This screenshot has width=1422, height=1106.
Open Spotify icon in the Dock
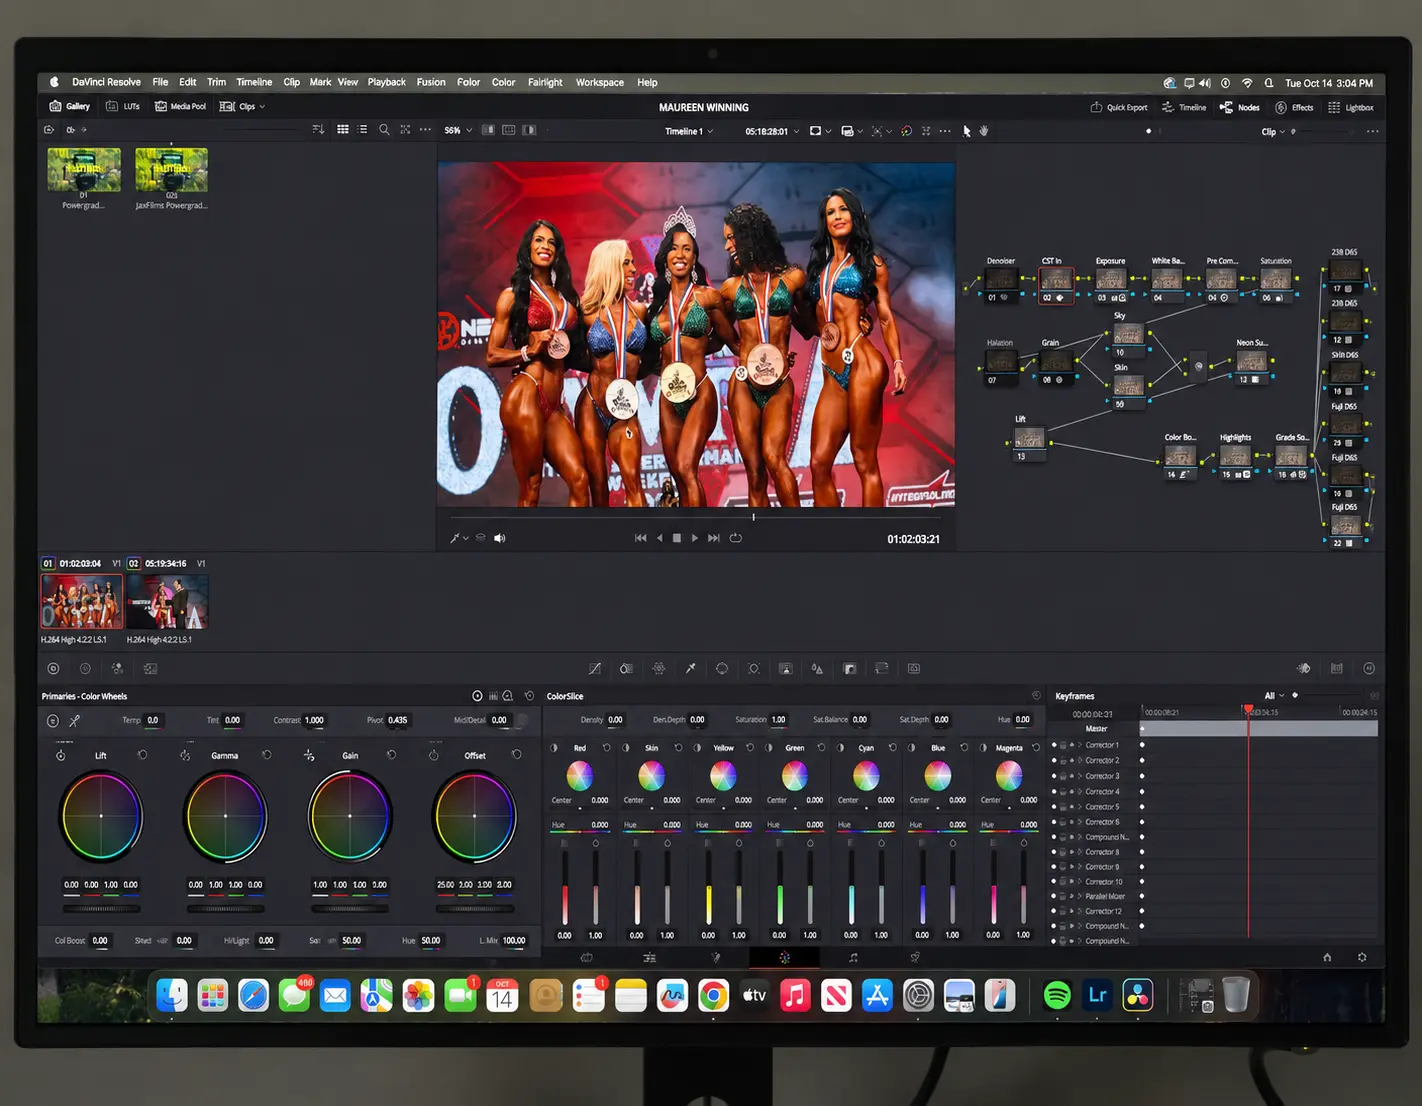coord(1057,995)
